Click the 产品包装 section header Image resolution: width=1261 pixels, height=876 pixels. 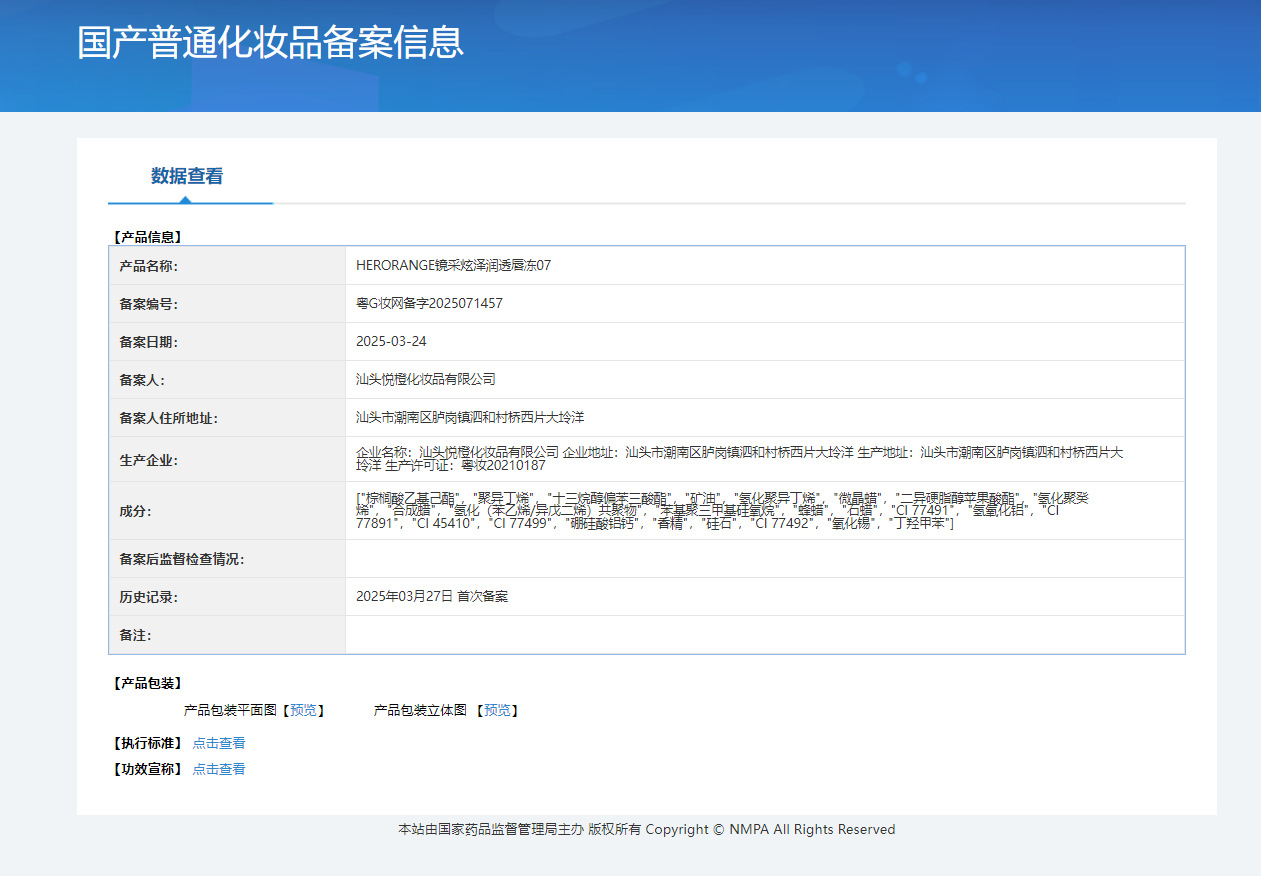147,683
